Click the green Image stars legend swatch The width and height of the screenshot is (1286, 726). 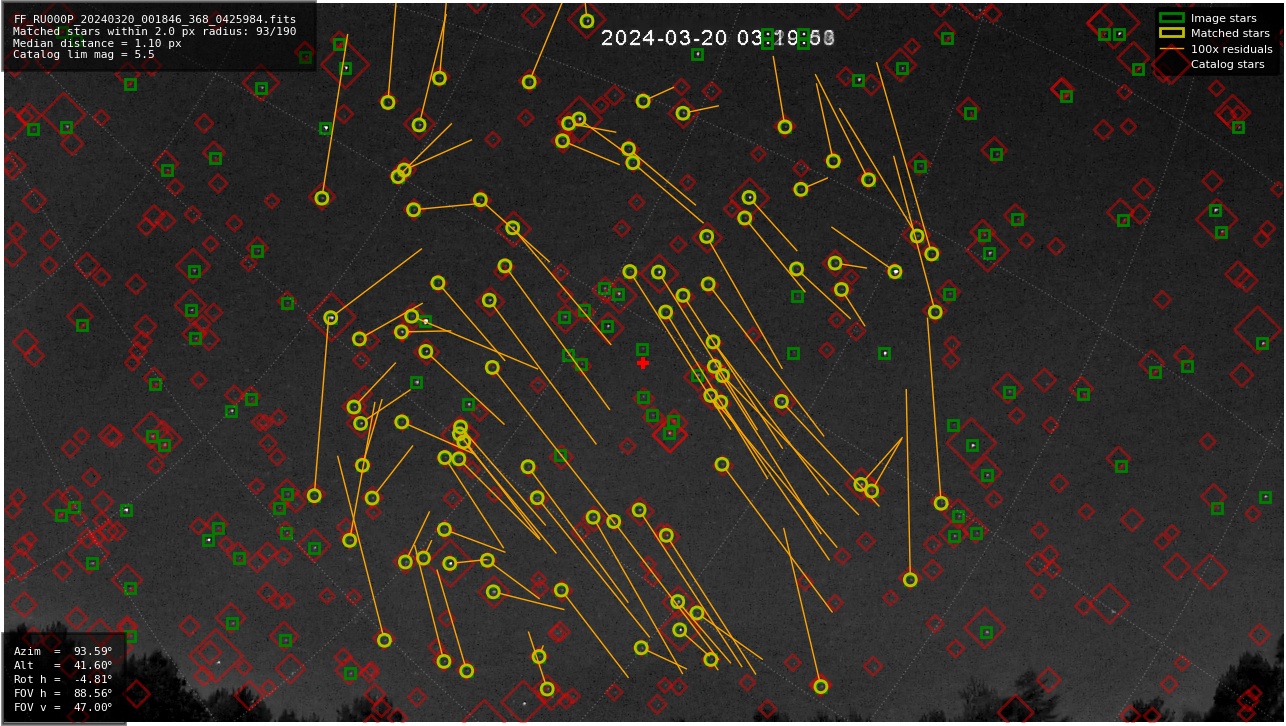point(1171,18)
